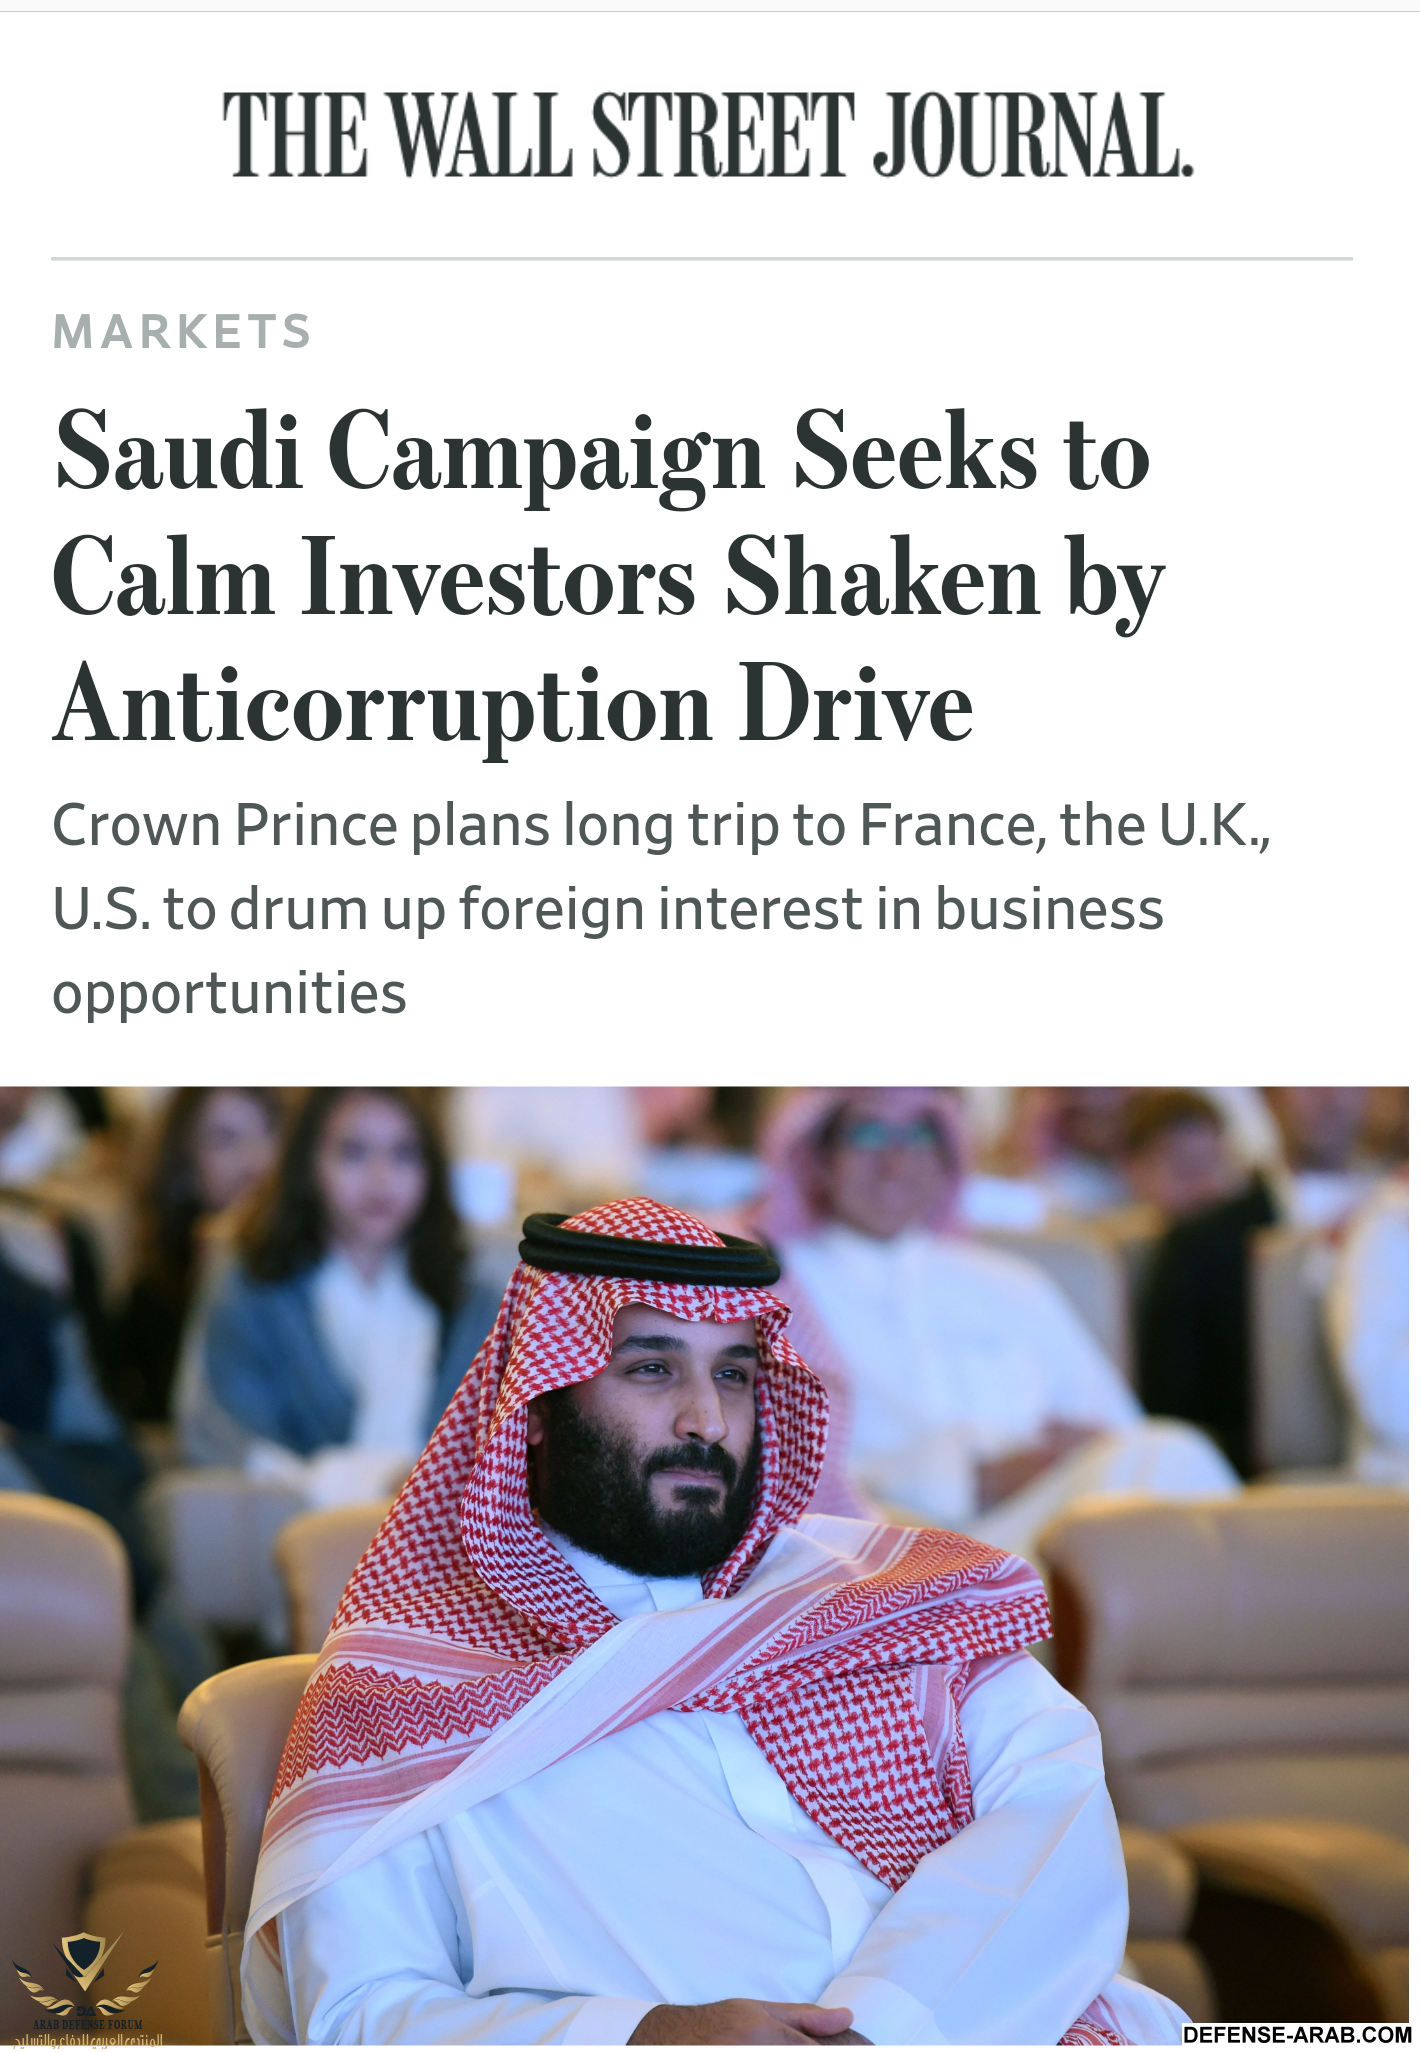Open the DEFENSE-ARAB.COM watermark link
The height and width of the screenshot is (2053, 1420).
pyautogui.click(x=1296, y=2035)
